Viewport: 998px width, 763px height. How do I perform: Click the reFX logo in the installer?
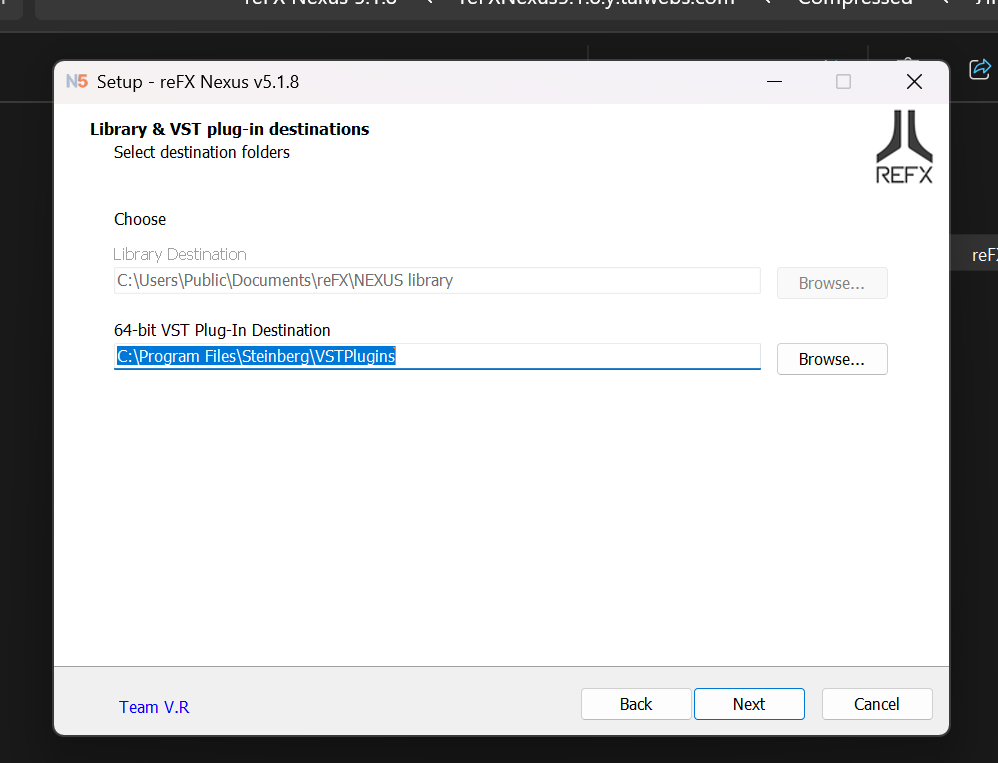[x=904, y=147]
